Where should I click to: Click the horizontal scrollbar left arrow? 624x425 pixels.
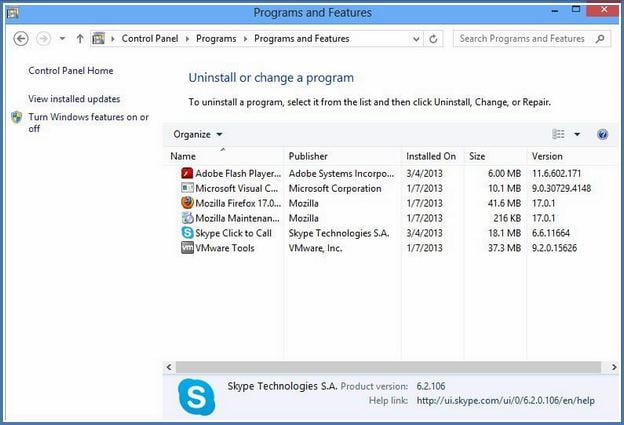tap(169, 367)
